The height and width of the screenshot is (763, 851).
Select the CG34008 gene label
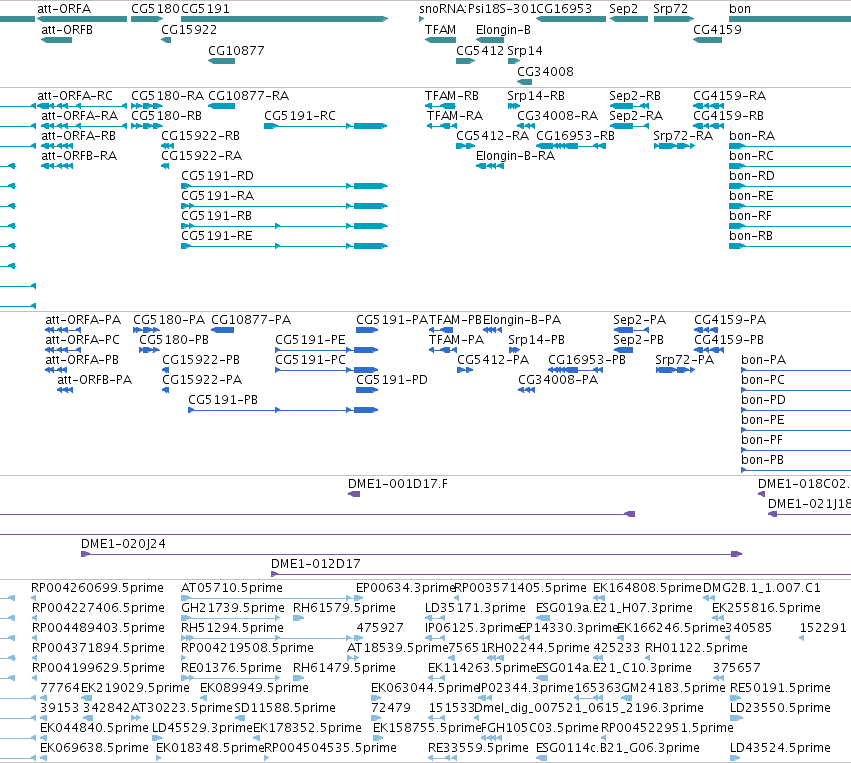coord(545,72)
